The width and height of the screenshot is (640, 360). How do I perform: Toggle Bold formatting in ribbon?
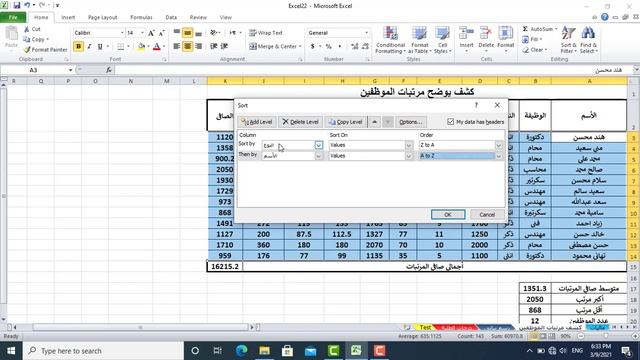tap(78, 47)
